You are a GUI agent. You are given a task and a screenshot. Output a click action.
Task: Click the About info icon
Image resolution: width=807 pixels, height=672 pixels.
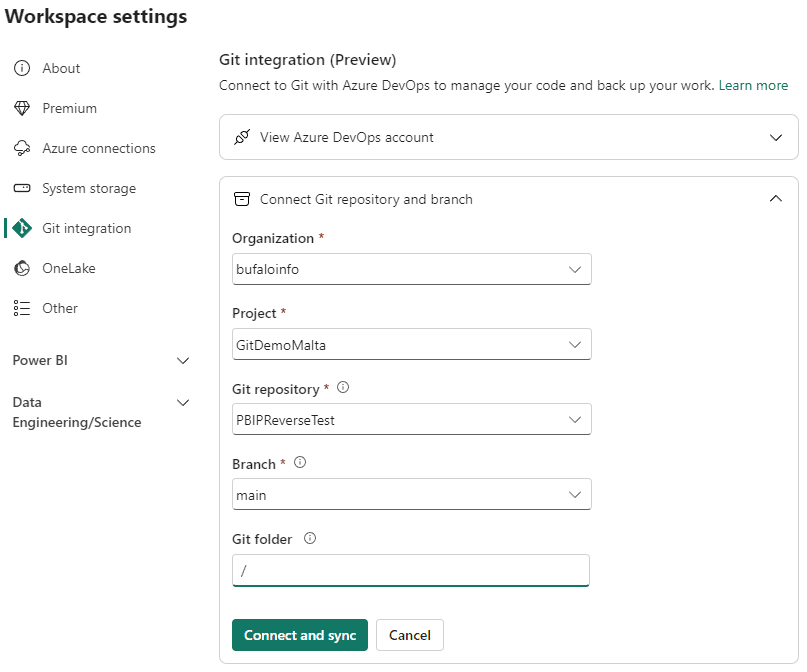point(22,68)
